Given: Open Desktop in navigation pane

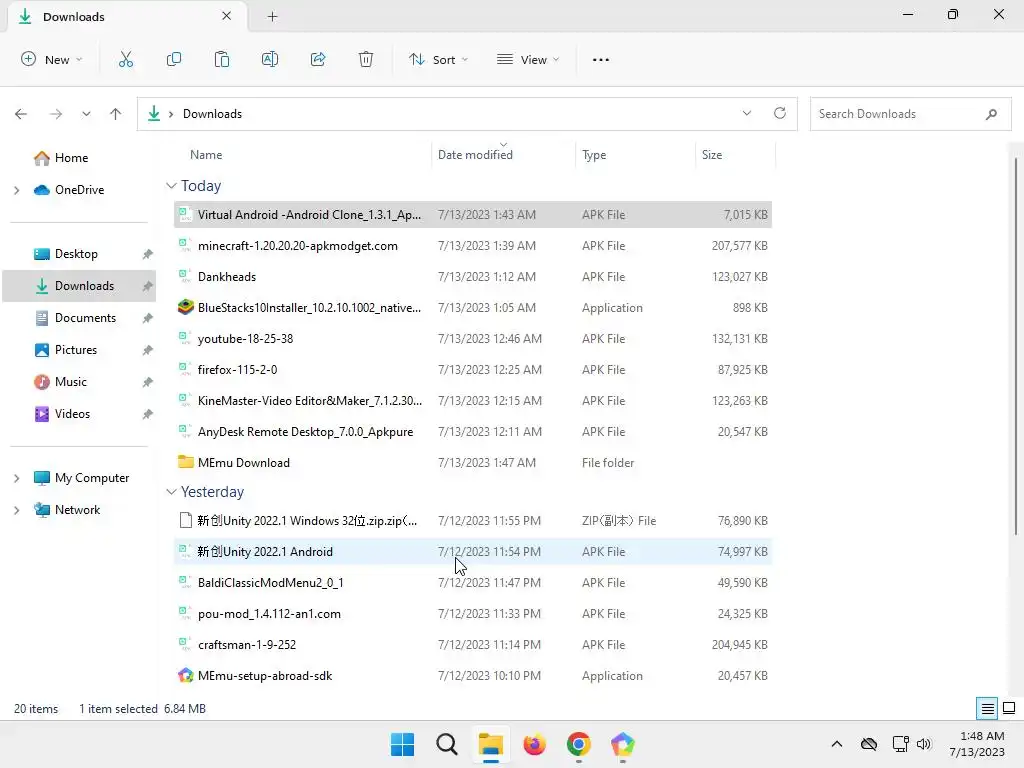Looking at the screenshot, I should [76, 254].
